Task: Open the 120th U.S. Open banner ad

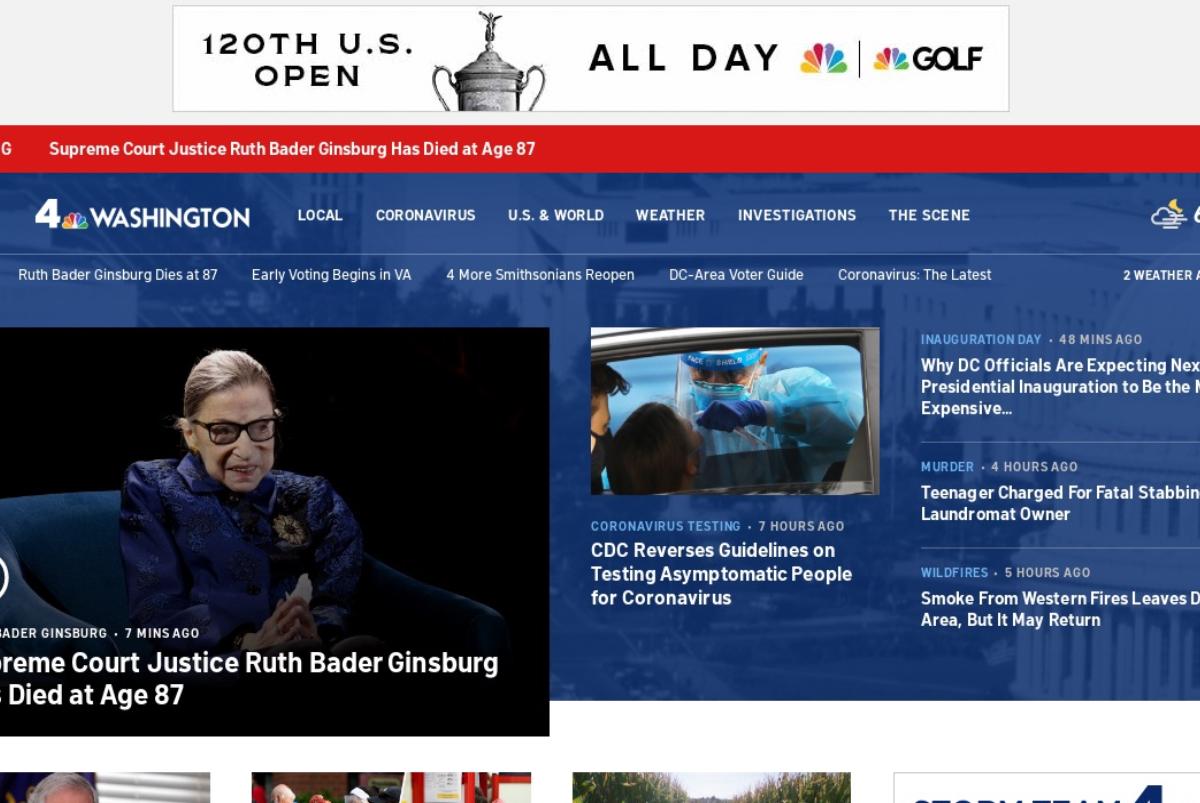Action: click(590, 58)
